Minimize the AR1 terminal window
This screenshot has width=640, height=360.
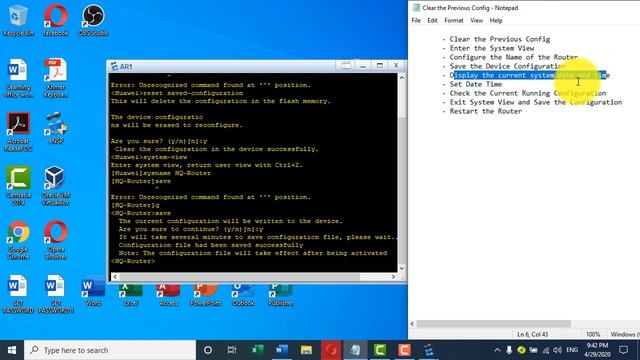(362, 66)
